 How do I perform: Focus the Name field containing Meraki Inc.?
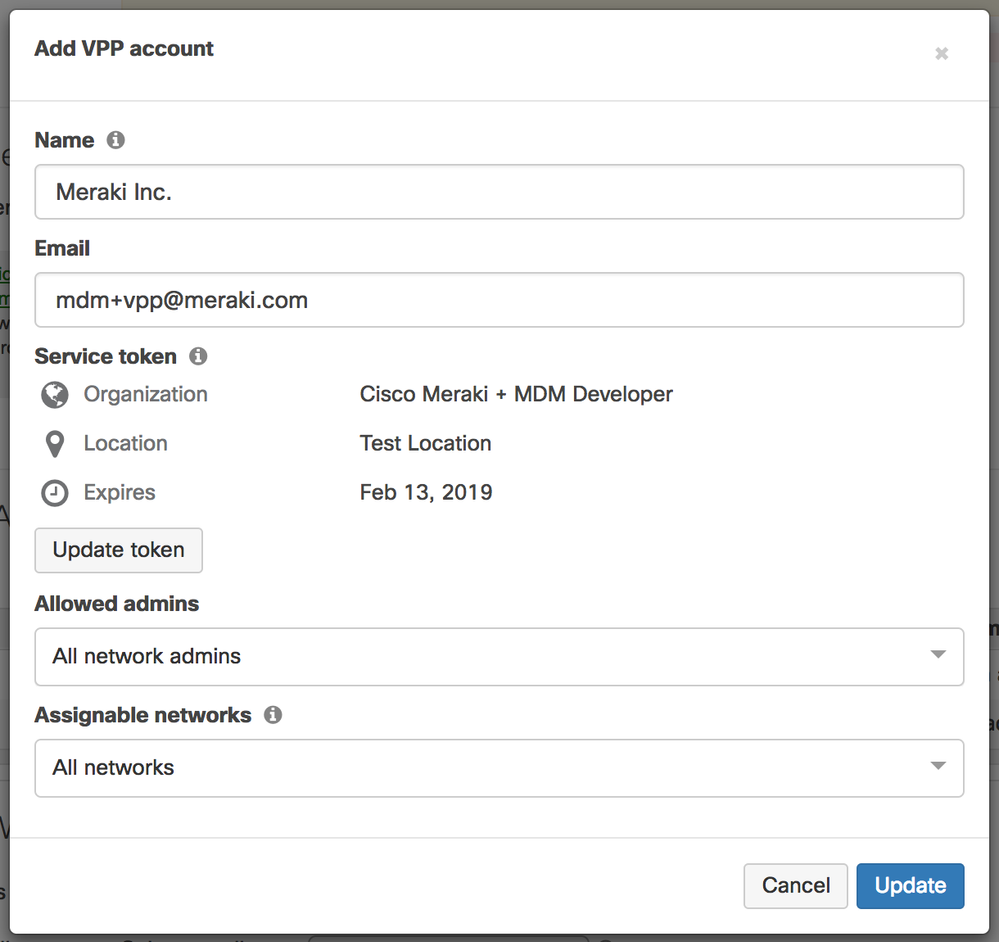pos(499,192)
